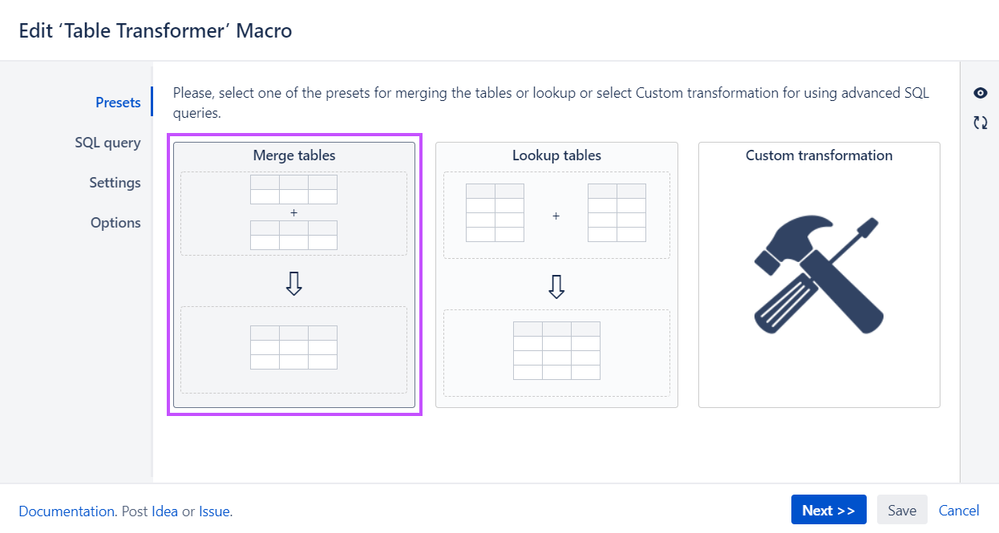Click the Save button
The image size is (999, 533).
tap(902, 510)
